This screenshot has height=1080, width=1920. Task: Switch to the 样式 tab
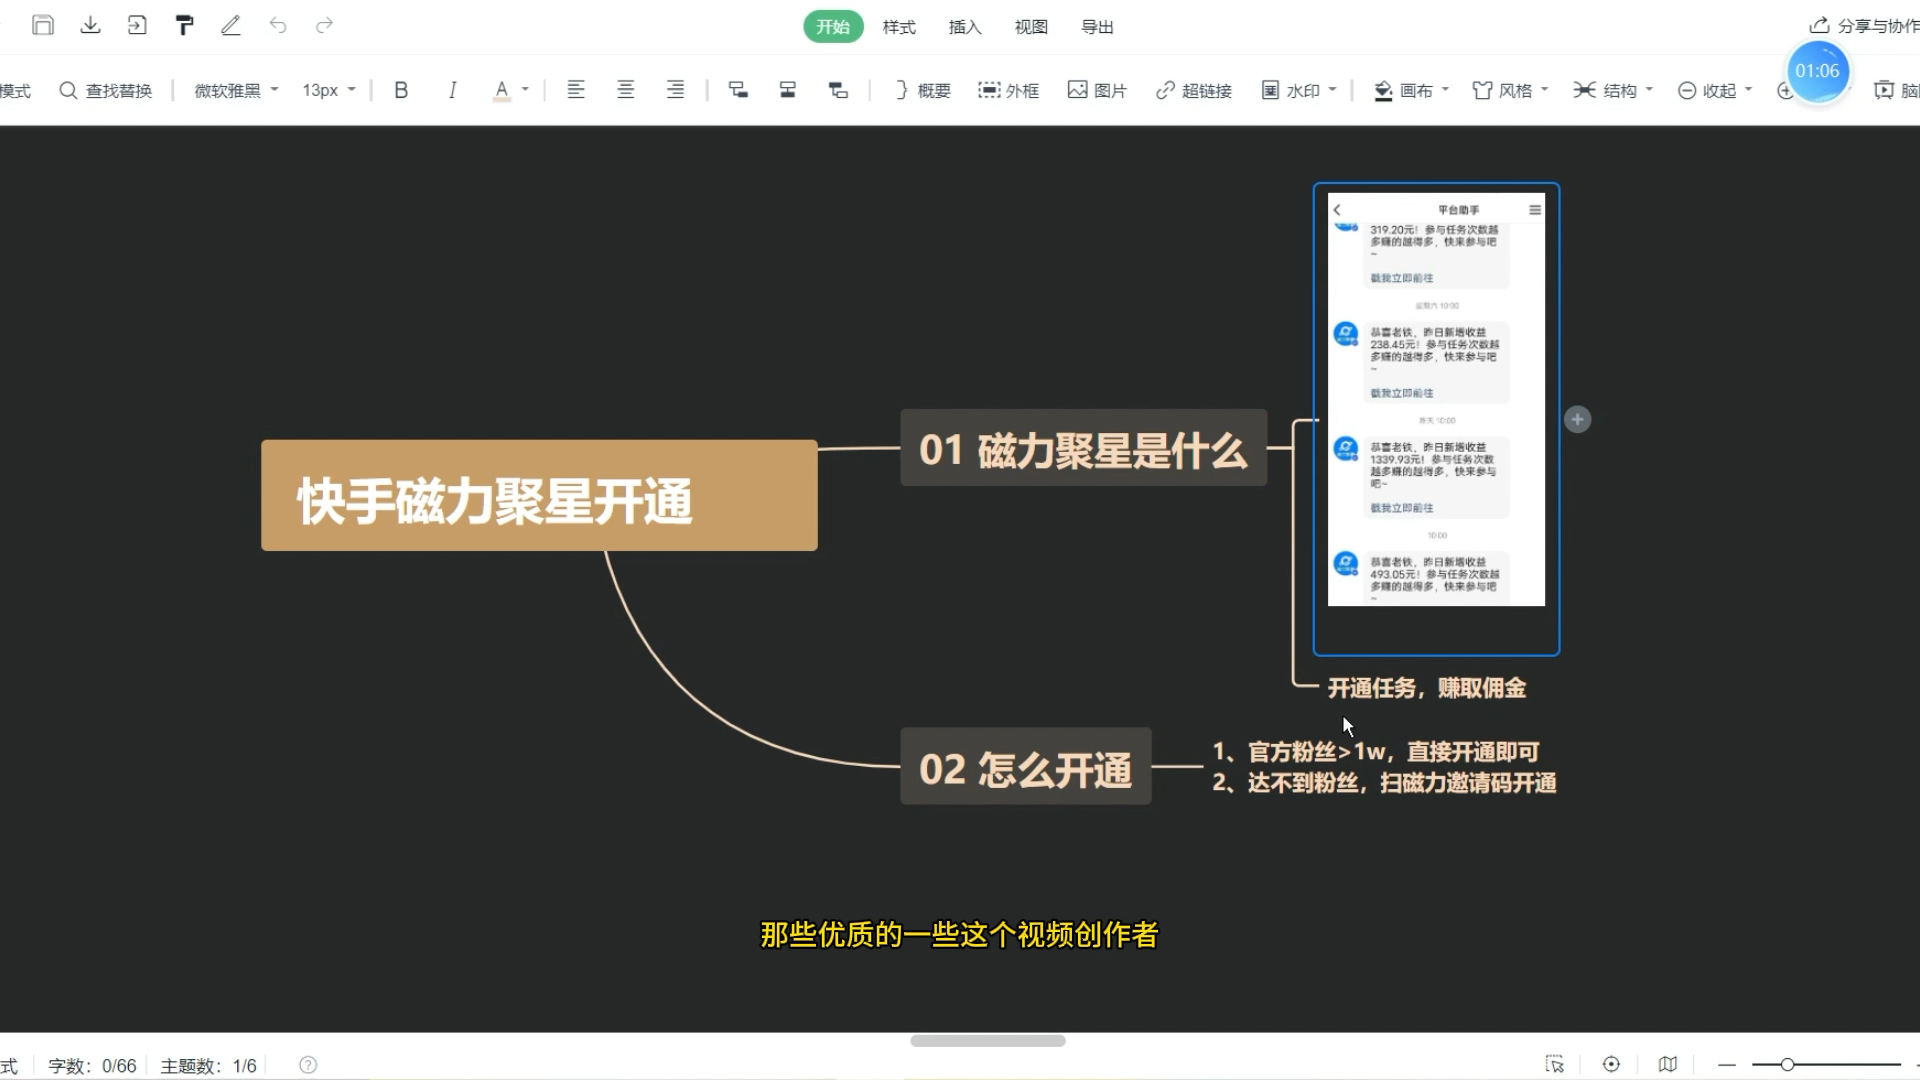pyautogui.click(x=899, y=27)
